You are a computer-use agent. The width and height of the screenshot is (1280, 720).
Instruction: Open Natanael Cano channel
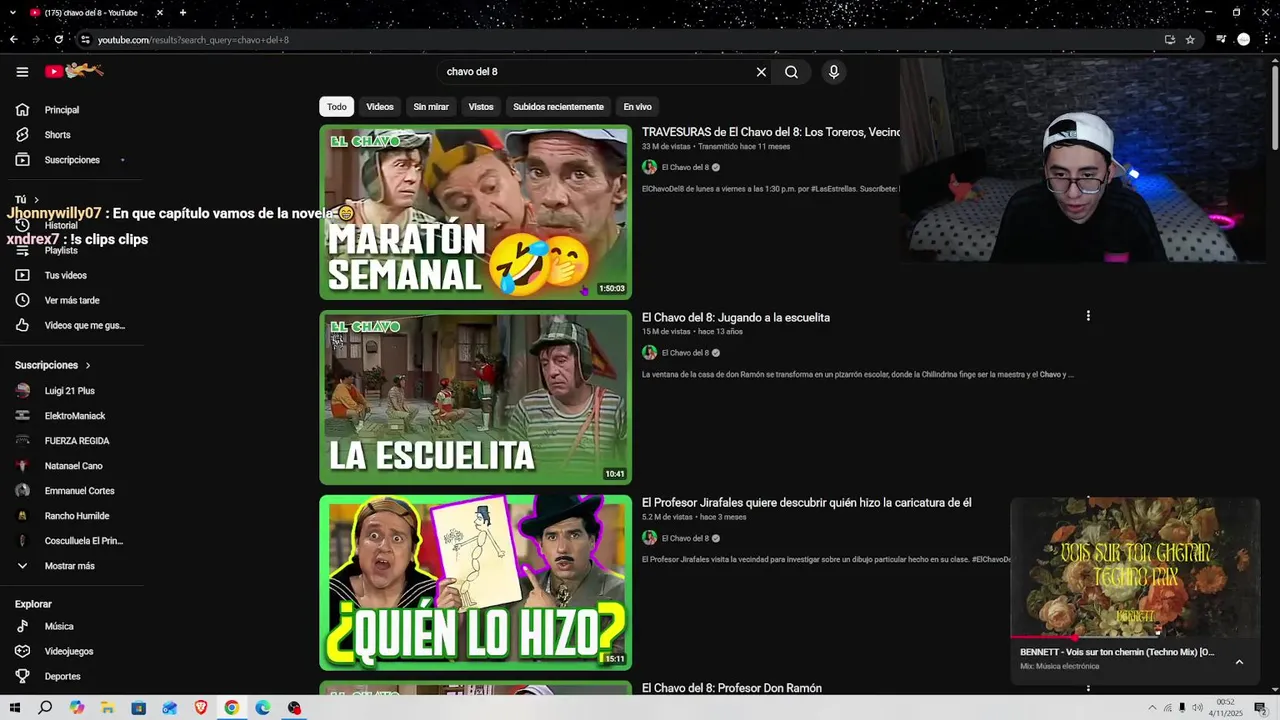point(71,466)
